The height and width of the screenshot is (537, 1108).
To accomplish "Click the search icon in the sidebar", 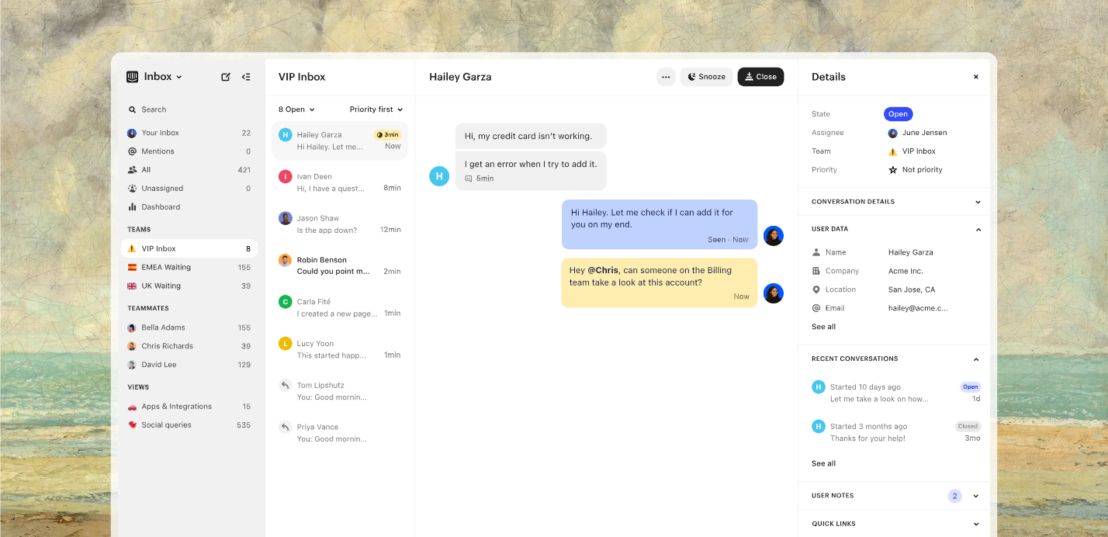I will (132, 110).
